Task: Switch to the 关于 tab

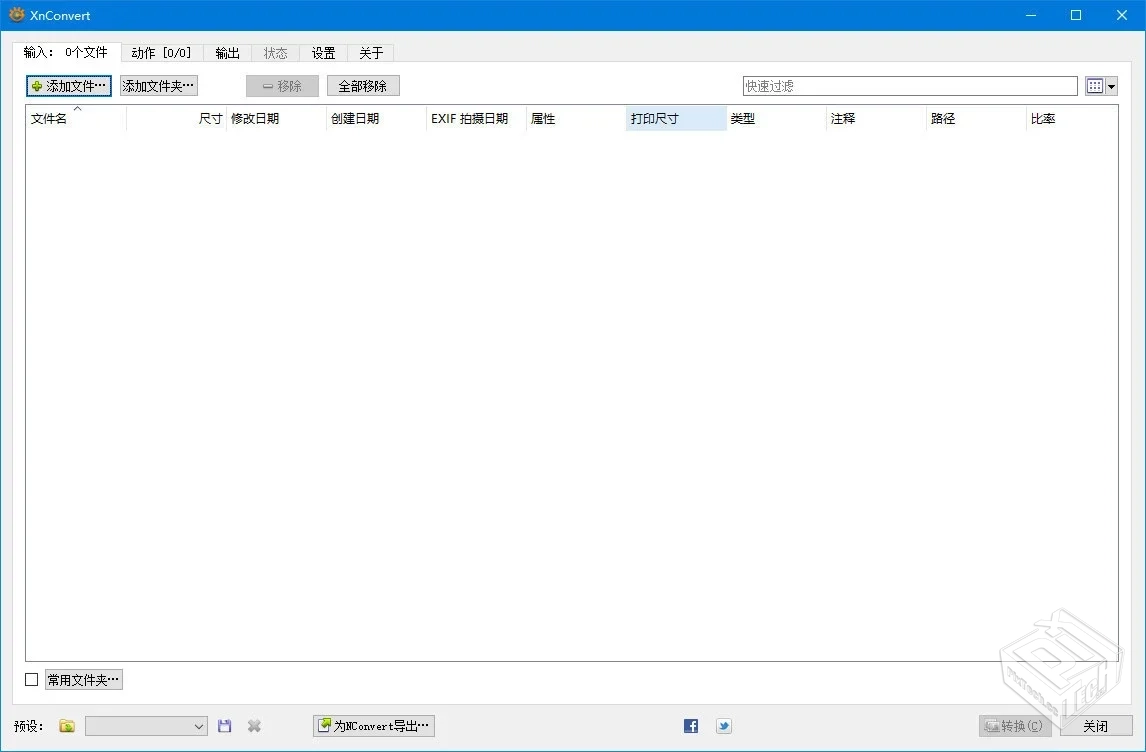Action: pos(370,52)
